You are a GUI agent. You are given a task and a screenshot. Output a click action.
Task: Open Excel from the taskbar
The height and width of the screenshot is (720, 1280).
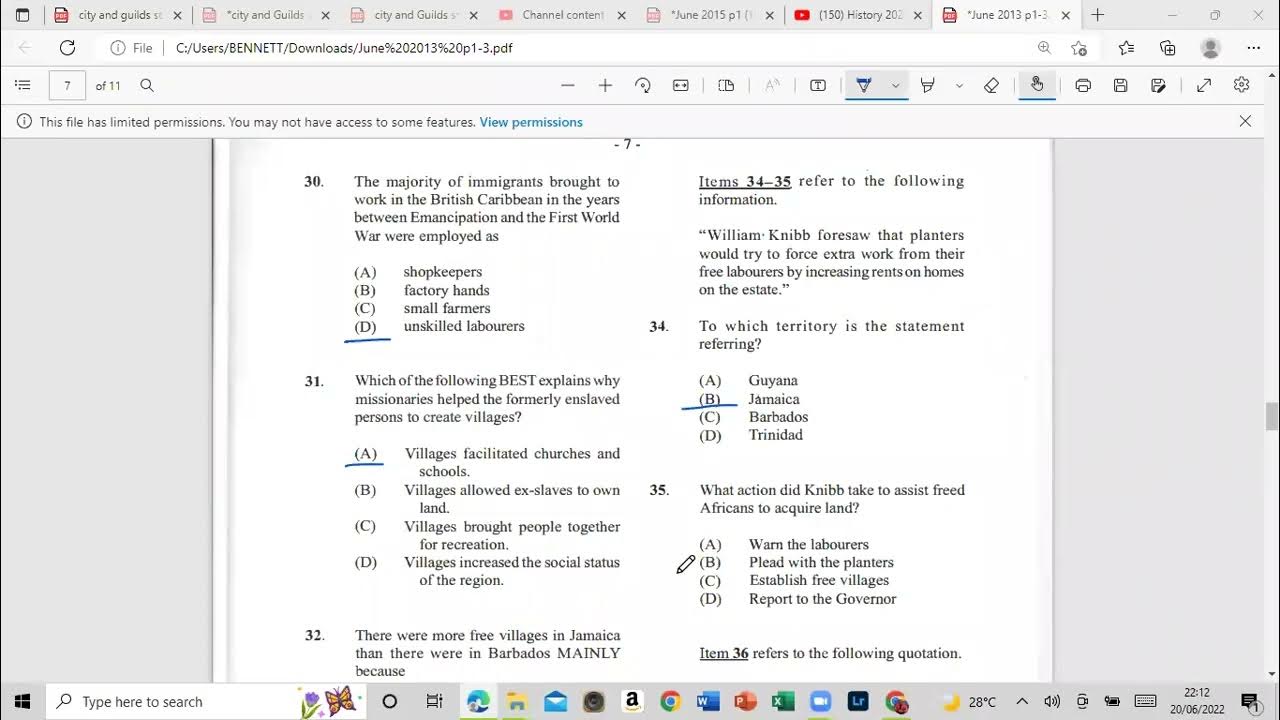tap(783, 701)
